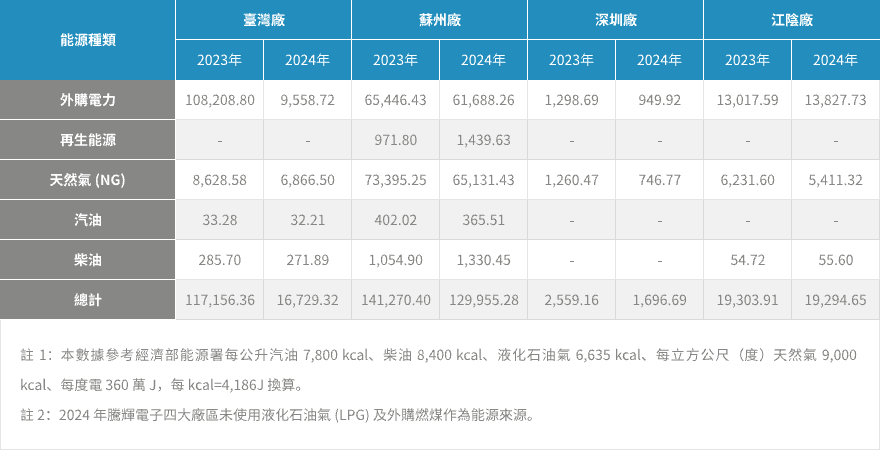Click the value 1,298.69
Viewport: 880px width, 450px height.
(571, 100)
